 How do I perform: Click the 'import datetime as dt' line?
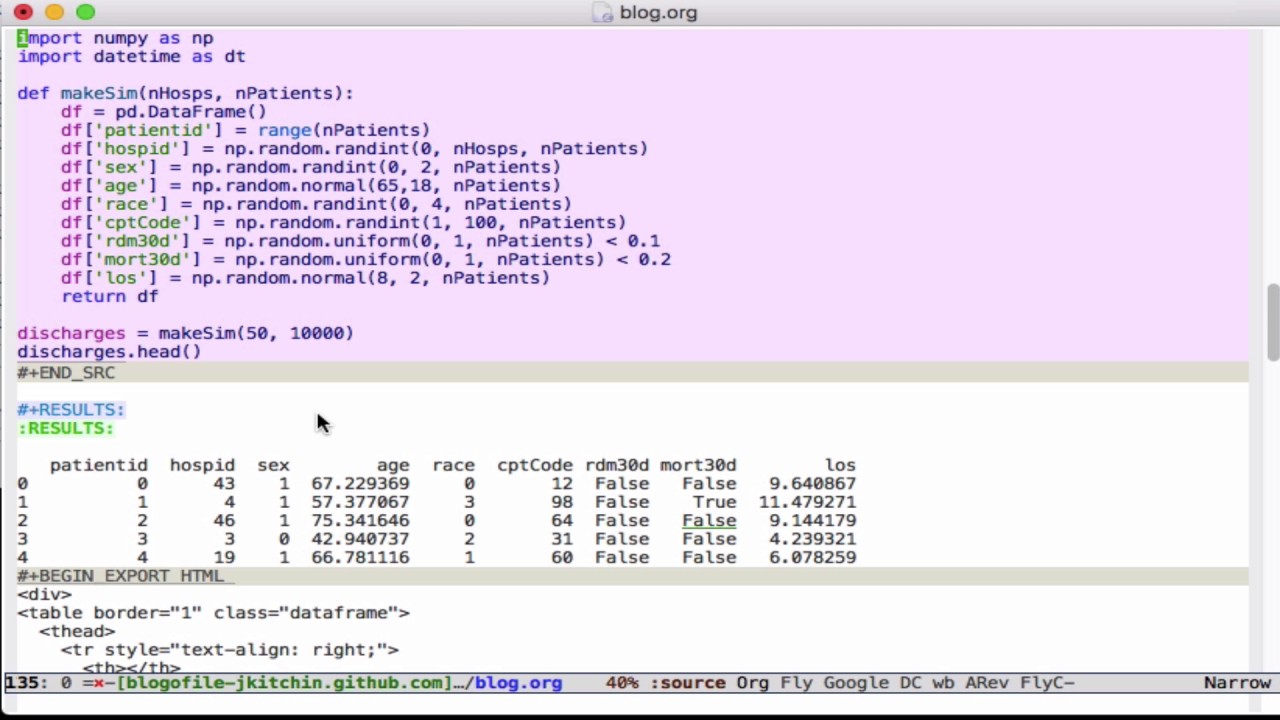(x=131, y=56)
